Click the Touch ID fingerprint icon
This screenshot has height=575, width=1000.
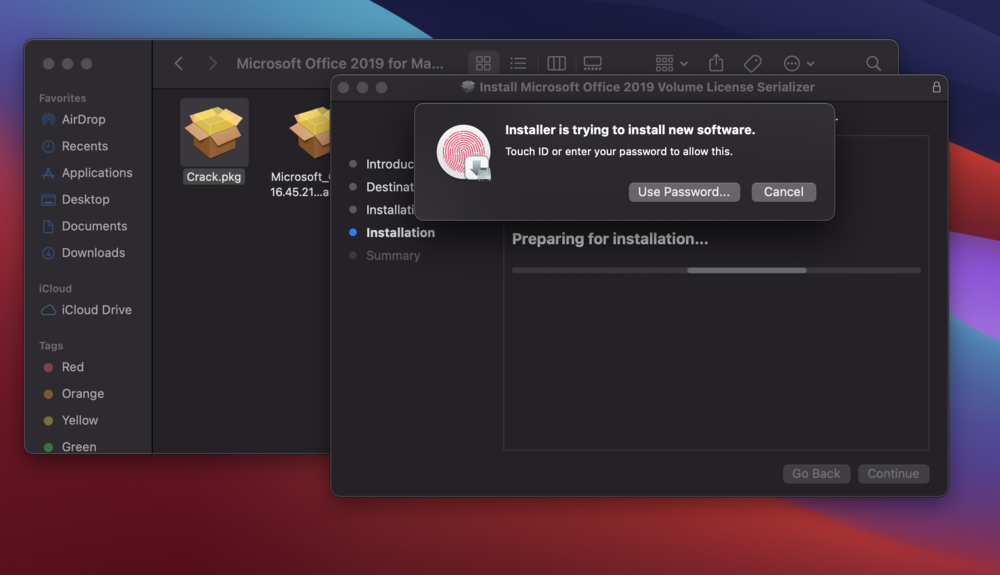[463, 154]
